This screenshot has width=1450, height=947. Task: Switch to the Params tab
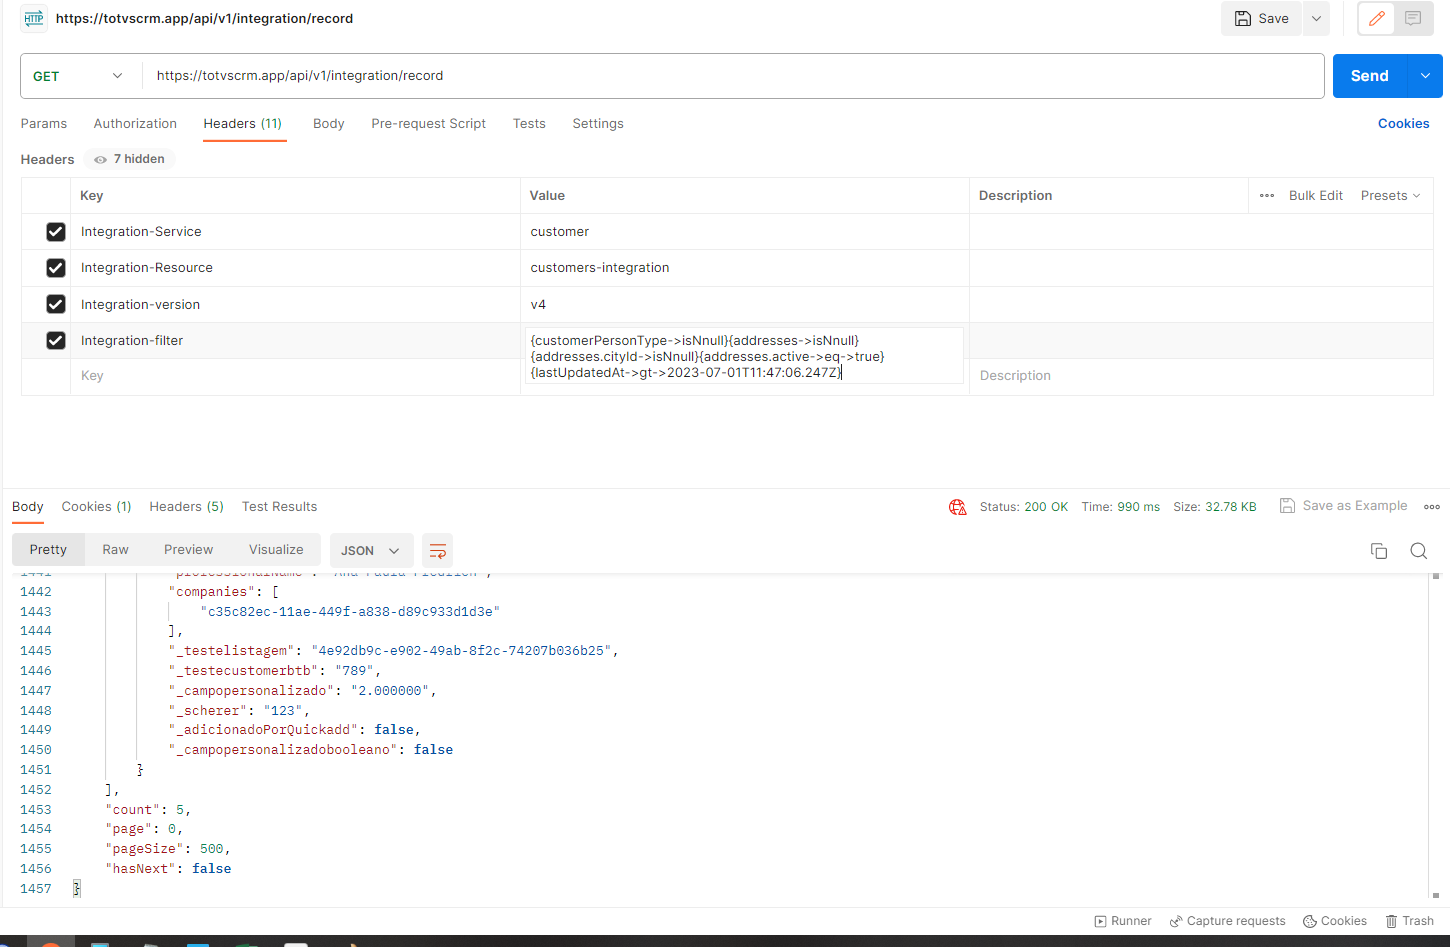coord(44,124)
